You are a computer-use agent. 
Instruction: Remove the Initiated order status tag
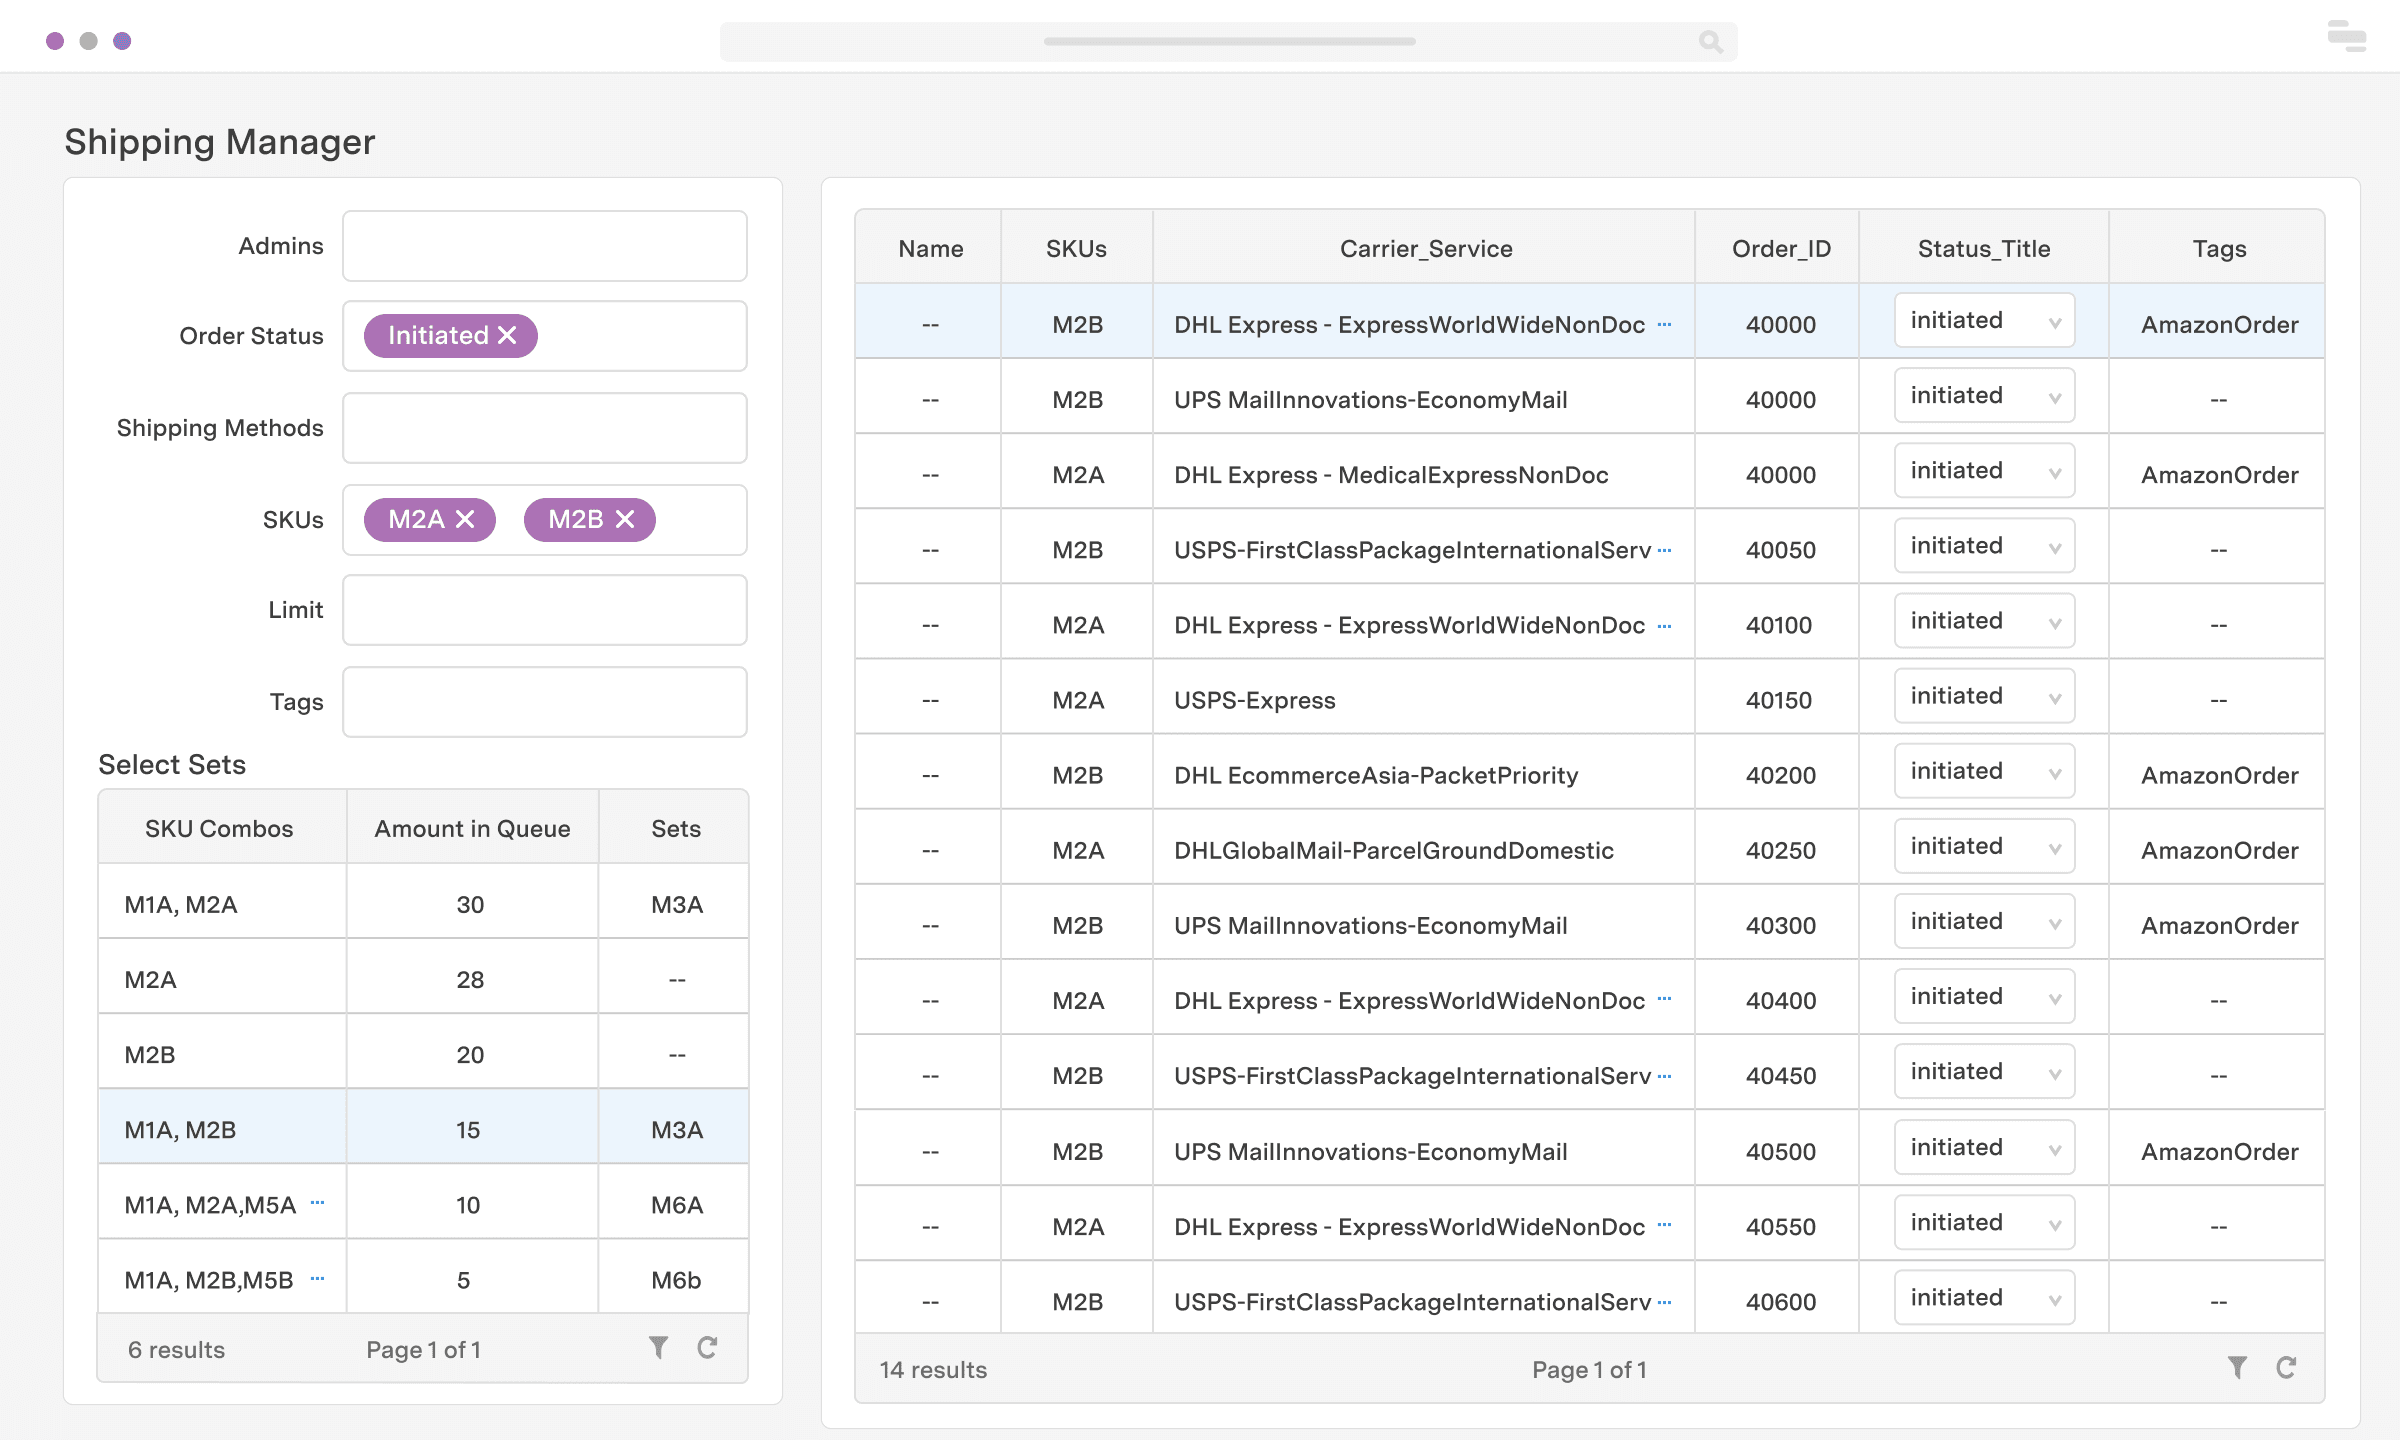tap(508, 336)
